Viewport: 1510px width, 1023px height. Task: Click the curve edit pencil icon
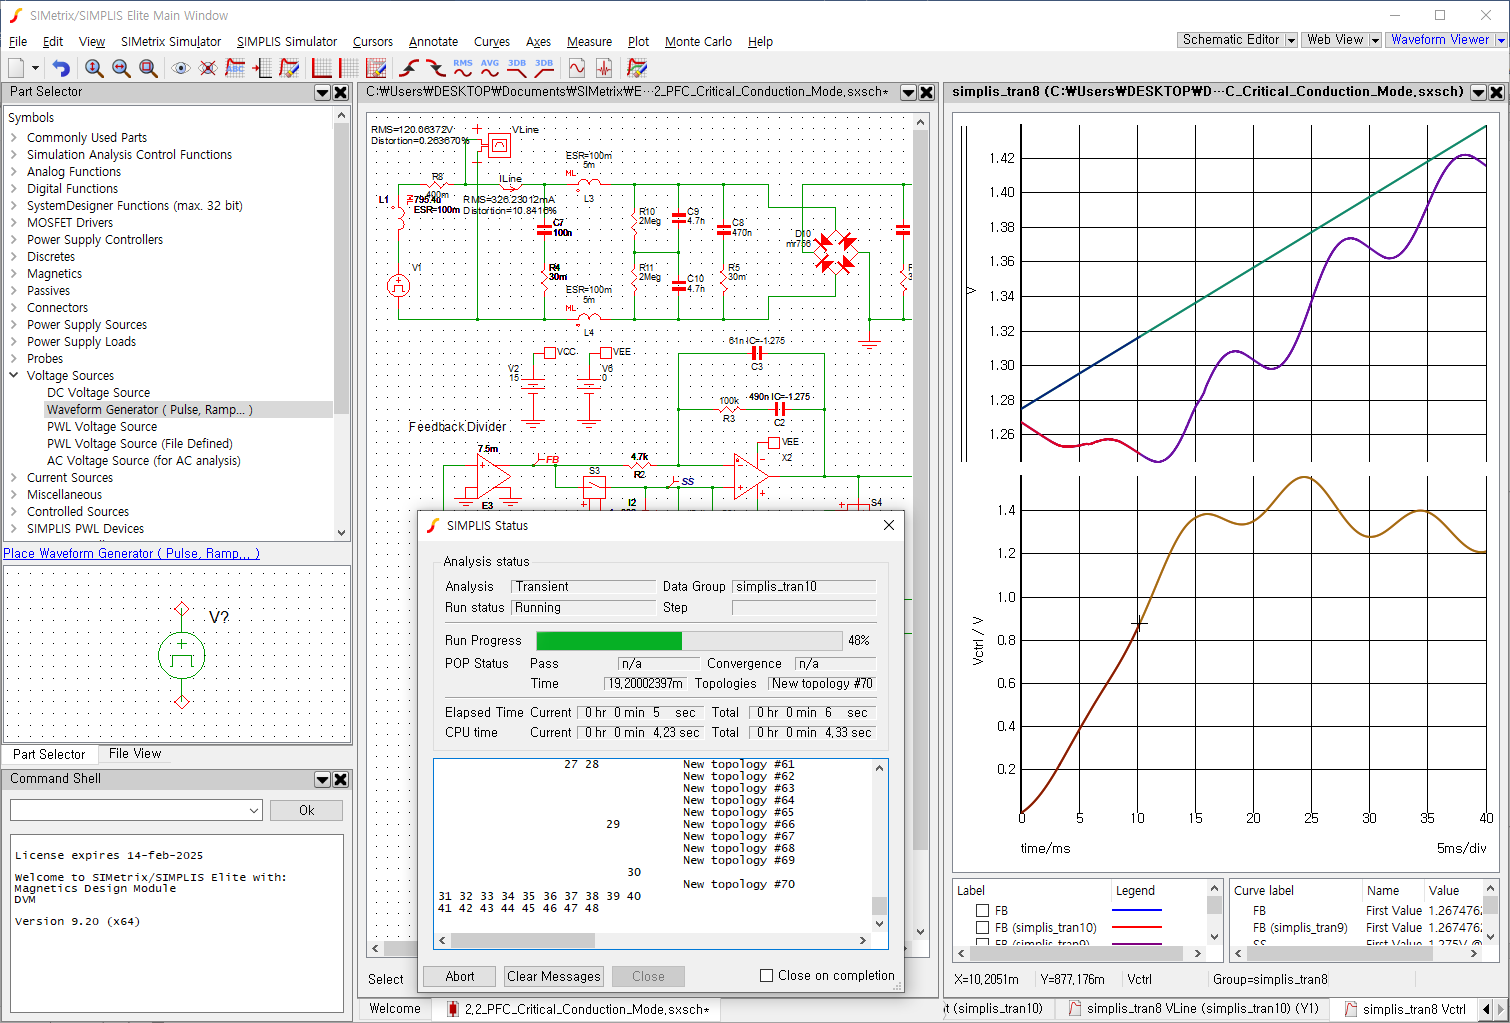click(289, 68)
